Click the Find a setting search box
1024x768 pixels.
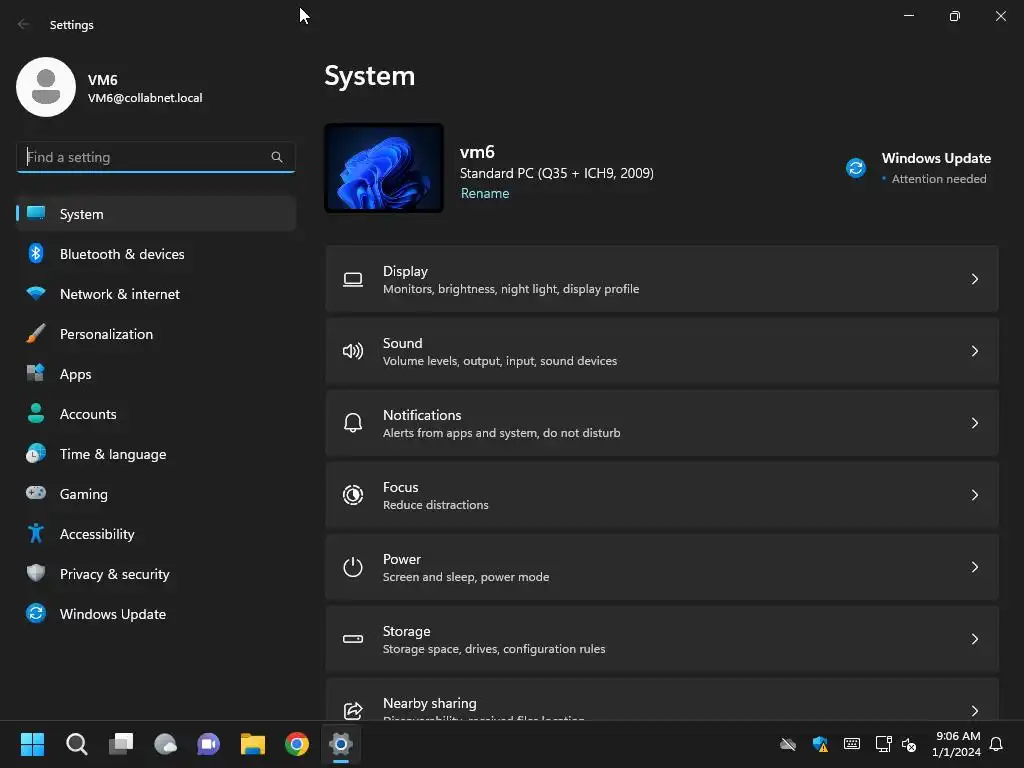pos(155,157)
